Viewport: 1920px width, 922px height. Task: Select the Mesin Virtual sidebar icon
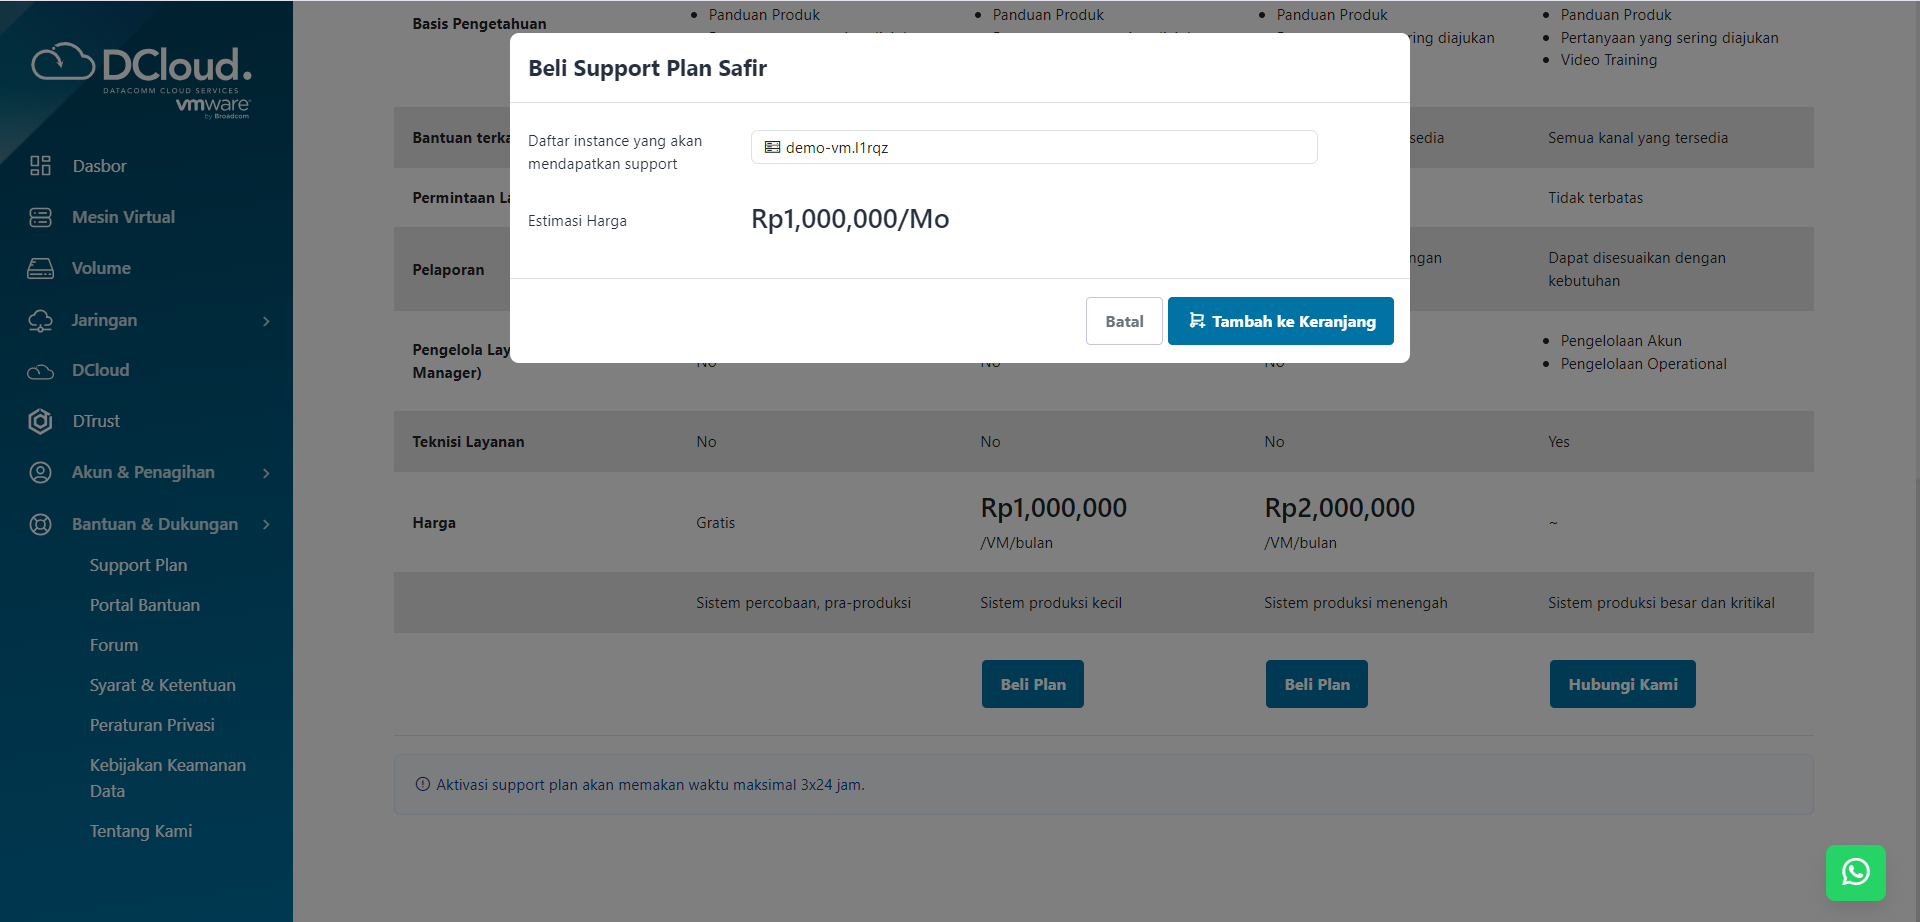(x=40, y=217)
